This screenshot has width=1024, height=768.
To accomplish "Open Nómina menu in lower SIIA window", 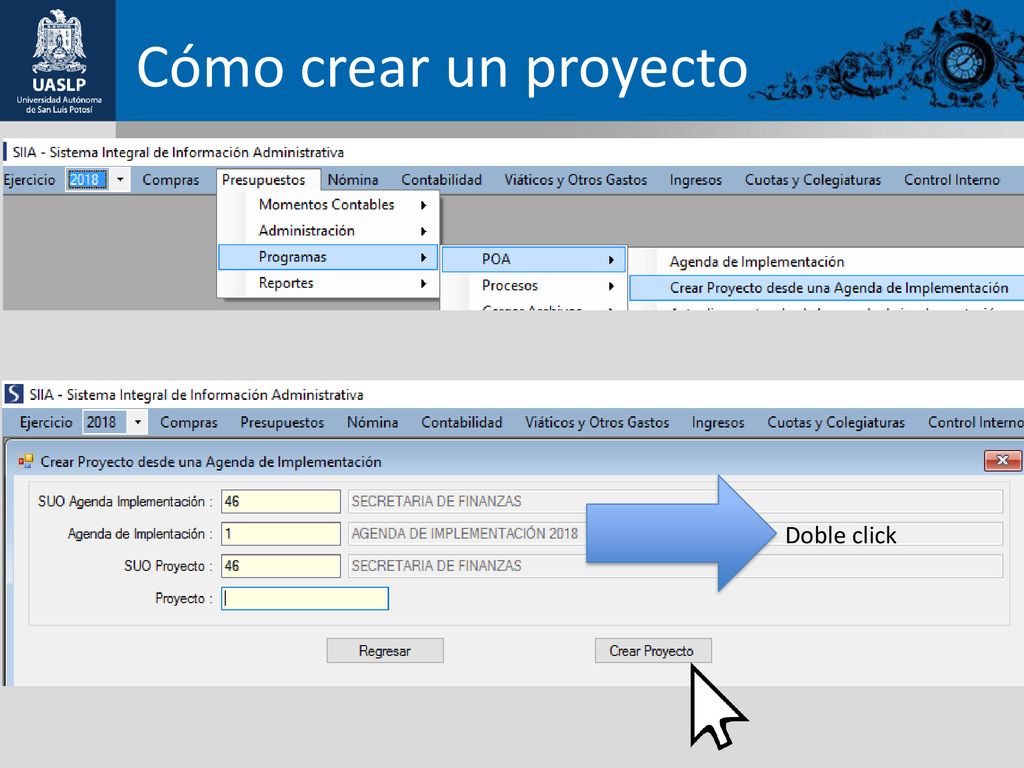I will click(x=372, y=423).
